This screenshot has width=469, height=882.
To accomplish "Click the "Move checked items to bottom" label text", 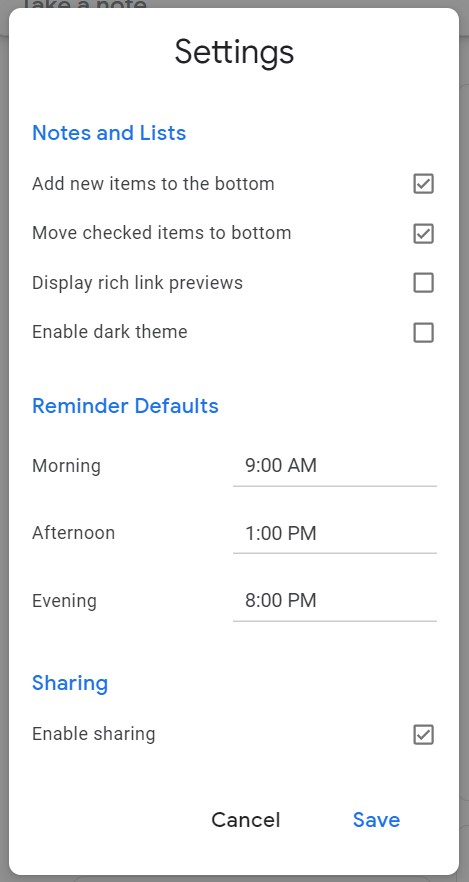I will (x=161, y=233).
